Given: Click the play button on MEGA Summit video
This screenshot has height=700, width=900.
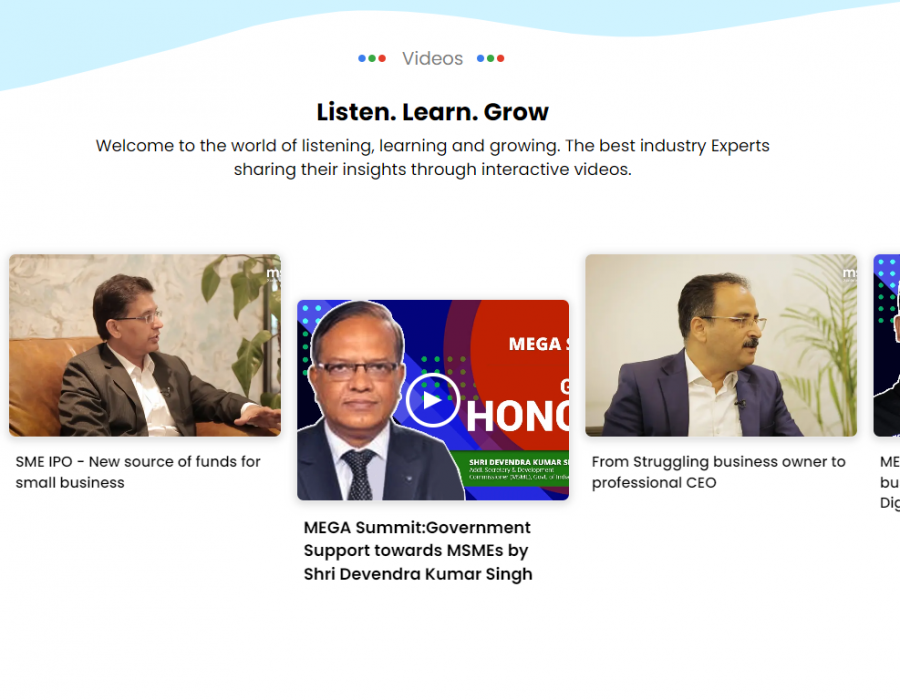Looking at the screenshot, I should (x=432, y=400).
